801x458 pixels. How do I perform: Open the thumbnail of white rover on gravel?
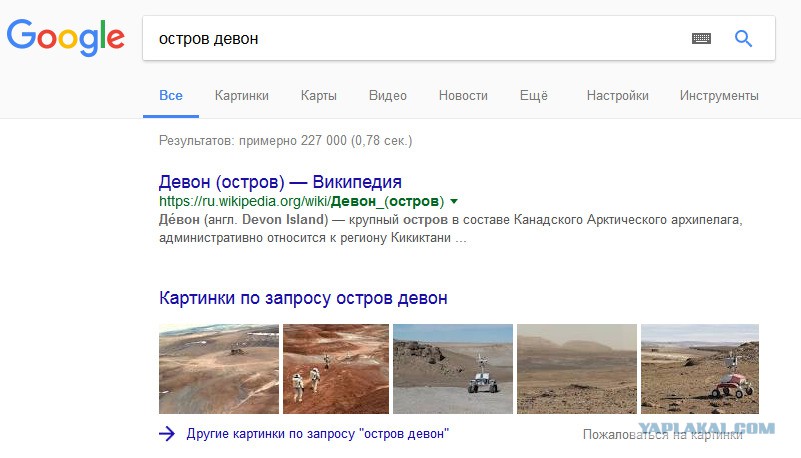tap(453, 369)
